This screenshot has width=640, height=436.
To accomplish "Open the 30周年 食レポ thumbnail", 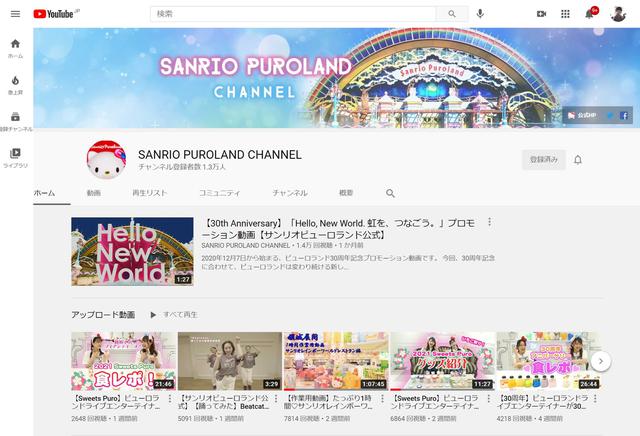I will (x=549, y=361).
